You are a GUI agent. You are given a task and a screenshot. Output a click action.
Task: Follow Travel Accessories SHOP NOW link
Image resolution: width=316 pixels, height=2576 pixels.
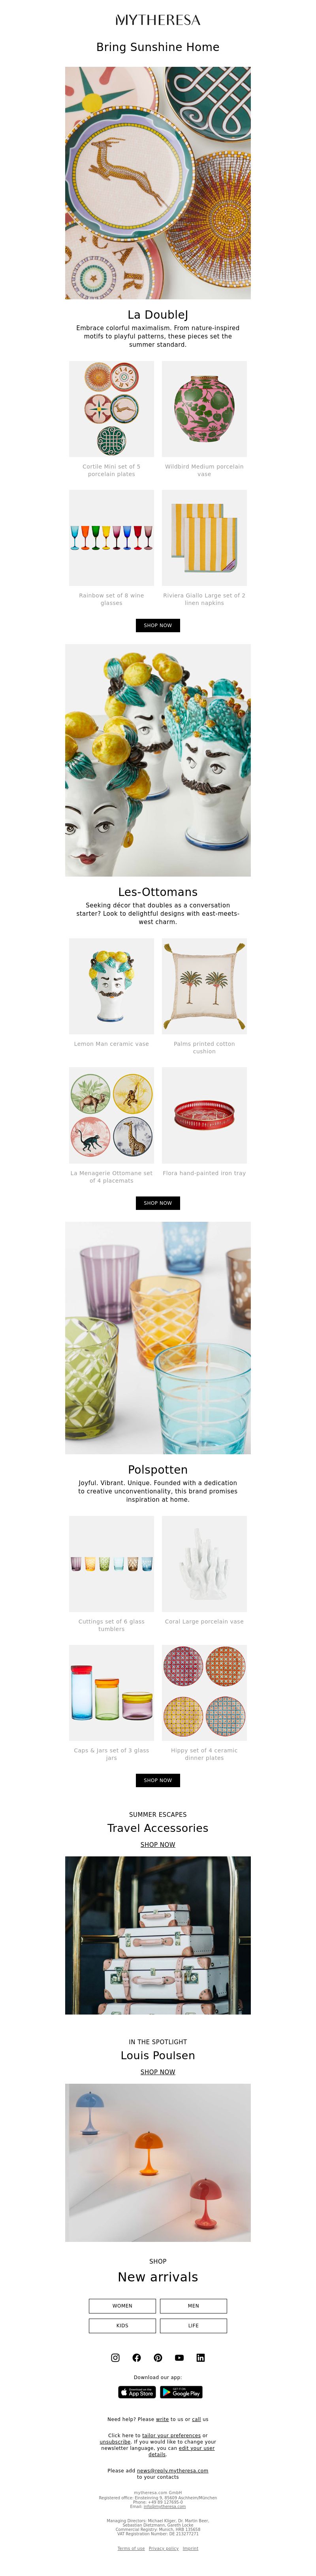tap(158, 1845)
